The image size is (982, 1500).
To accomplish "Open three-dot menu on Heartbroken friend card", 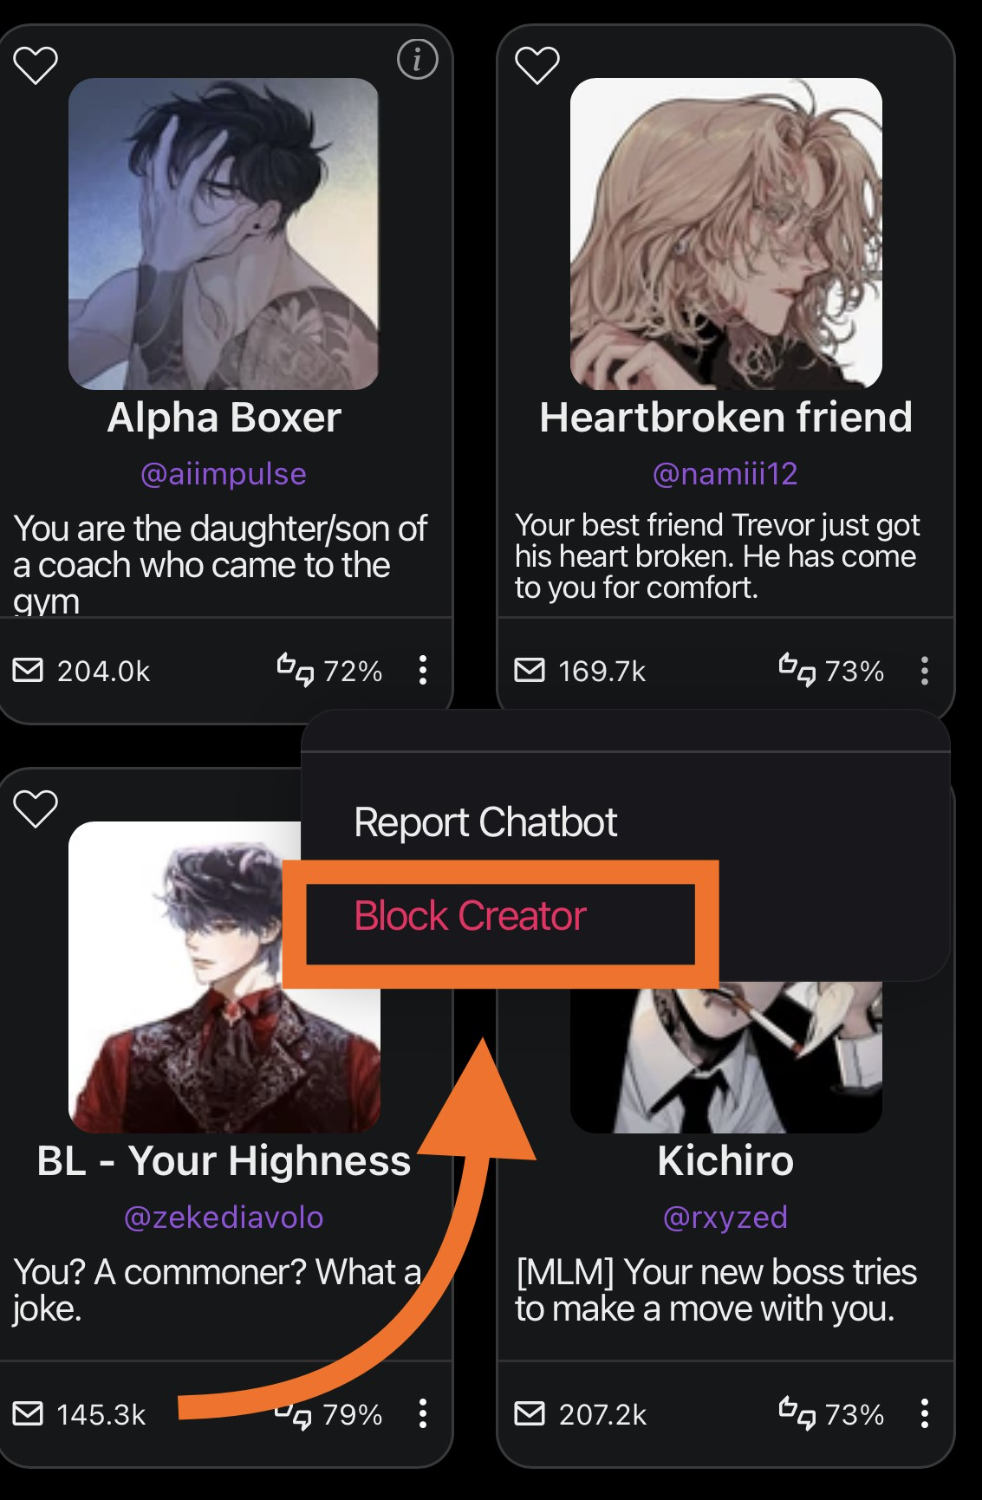I will (x=925, y=670).
